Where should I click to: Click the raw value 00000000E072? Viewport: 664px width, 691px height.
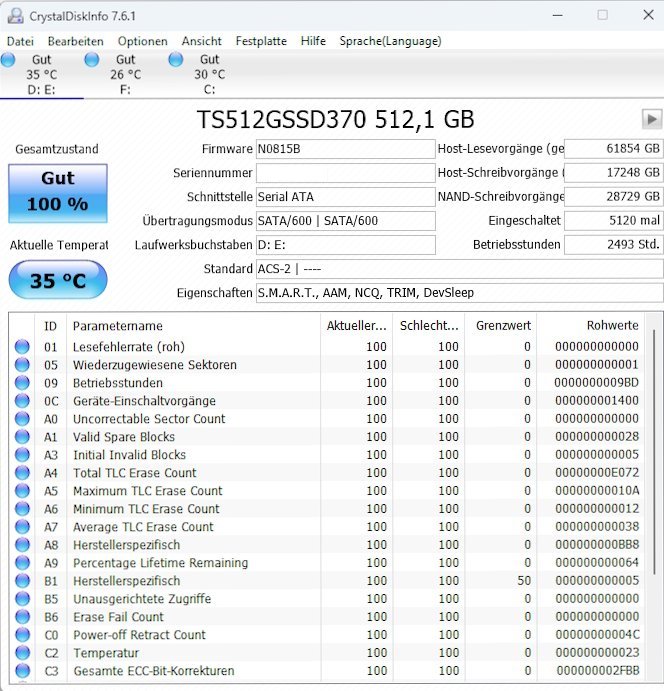click(x=597, y=473)
